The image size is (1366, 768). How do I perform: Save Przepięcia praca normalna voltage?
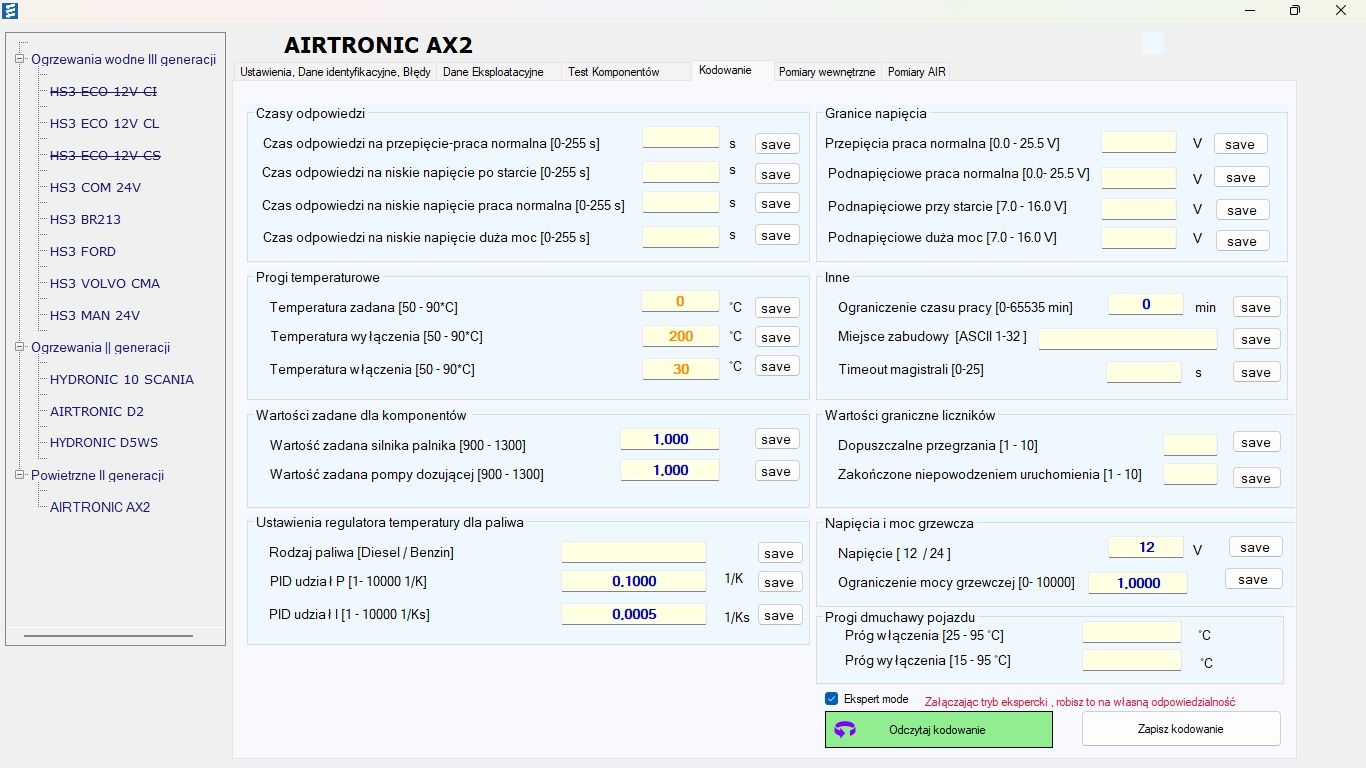(1240, 144)
